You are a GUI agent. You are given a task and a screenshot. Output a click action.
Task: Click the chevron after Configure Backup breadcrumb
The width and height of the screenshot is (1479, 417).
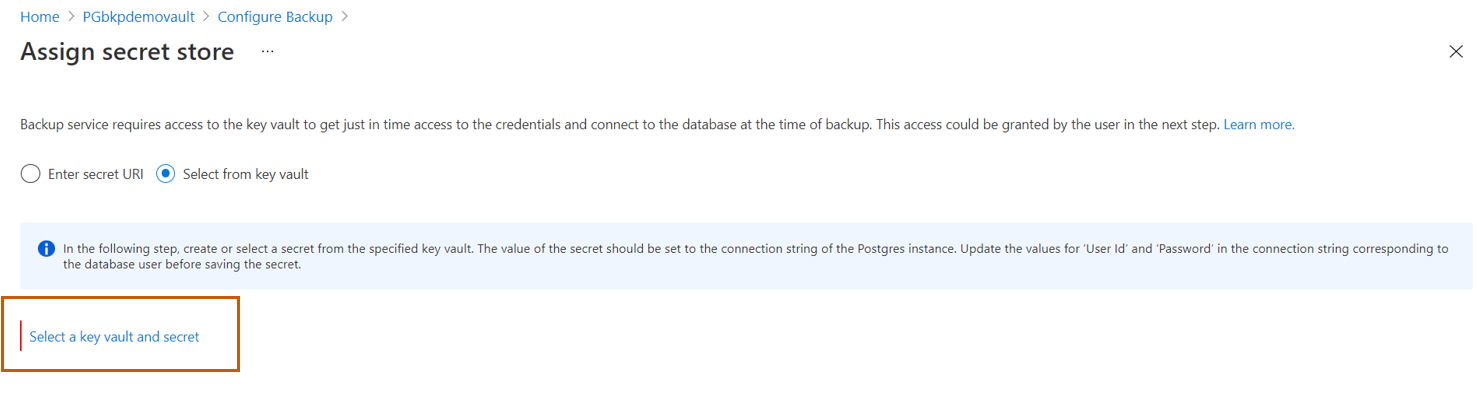345,17
